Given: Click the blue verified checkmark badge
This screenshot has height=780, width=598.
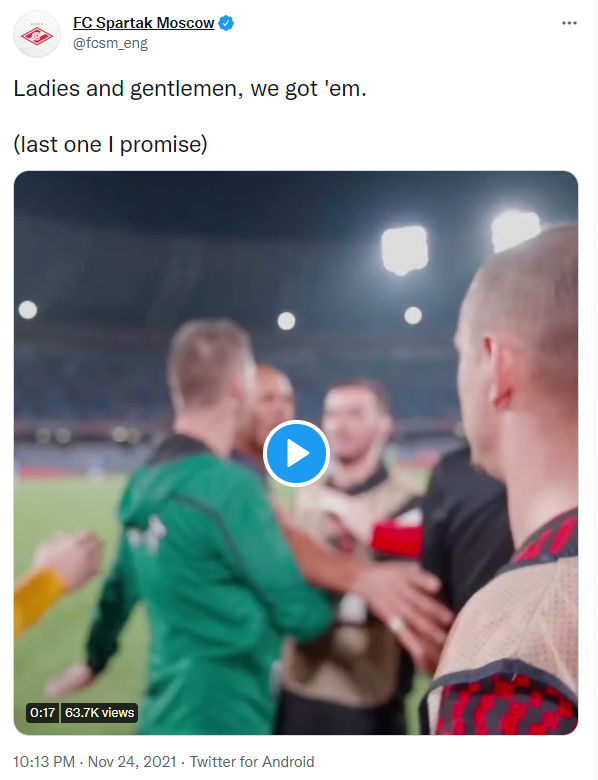Looking at the screenshot, I should pyautogui.click(x=226, y=23).
